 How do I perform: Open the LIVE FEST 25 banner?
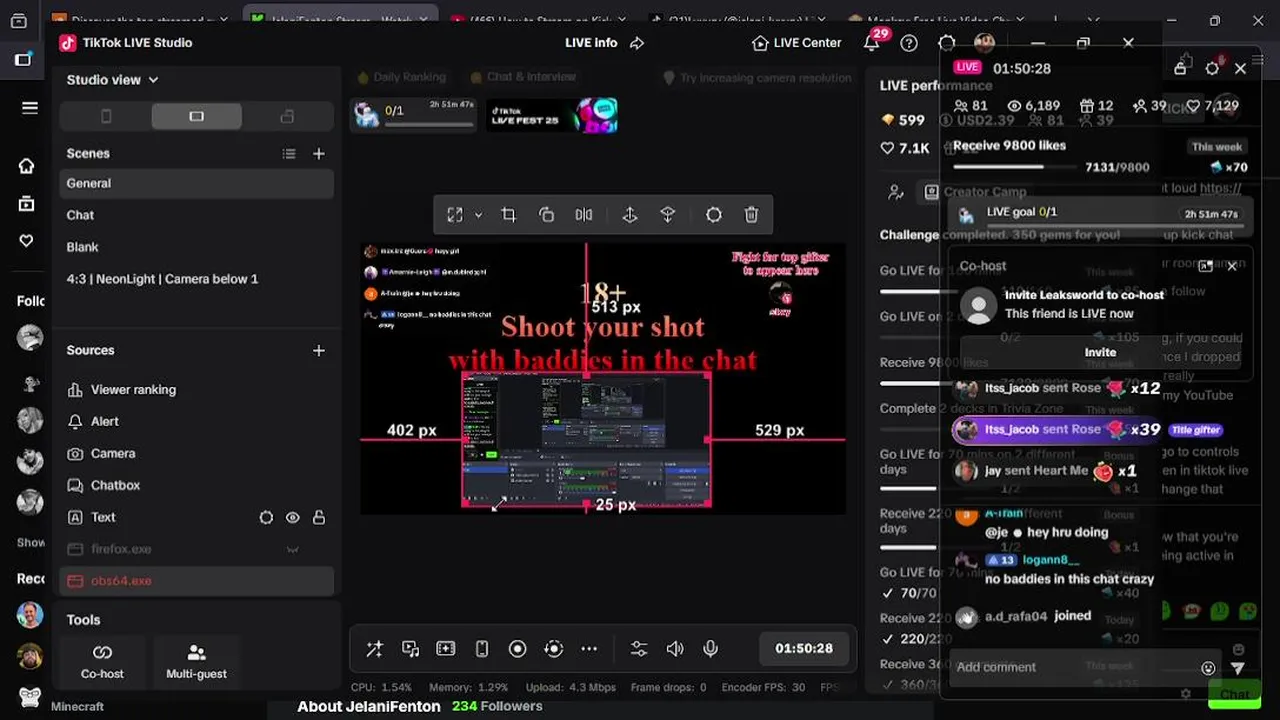(552, 115)
